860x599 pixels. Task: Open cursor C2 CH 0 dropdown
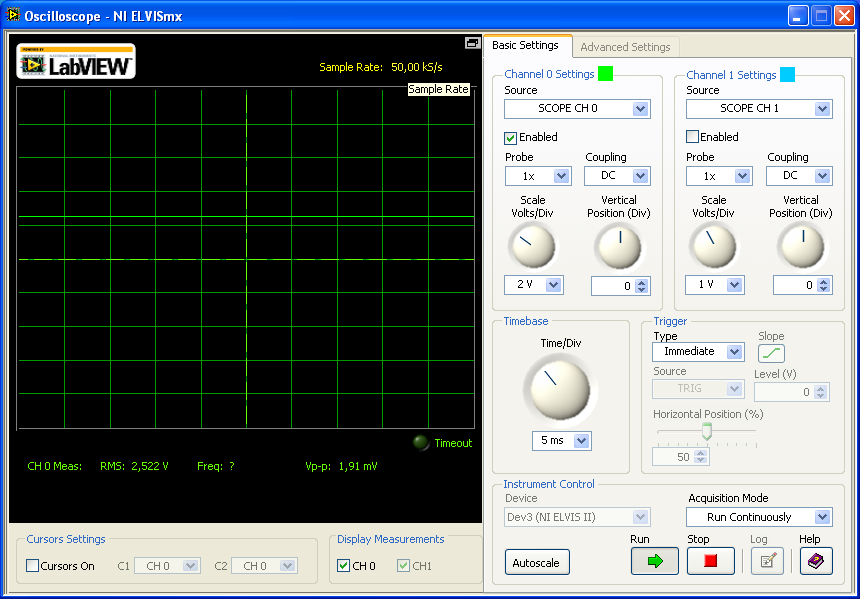[x=264, y=566]
